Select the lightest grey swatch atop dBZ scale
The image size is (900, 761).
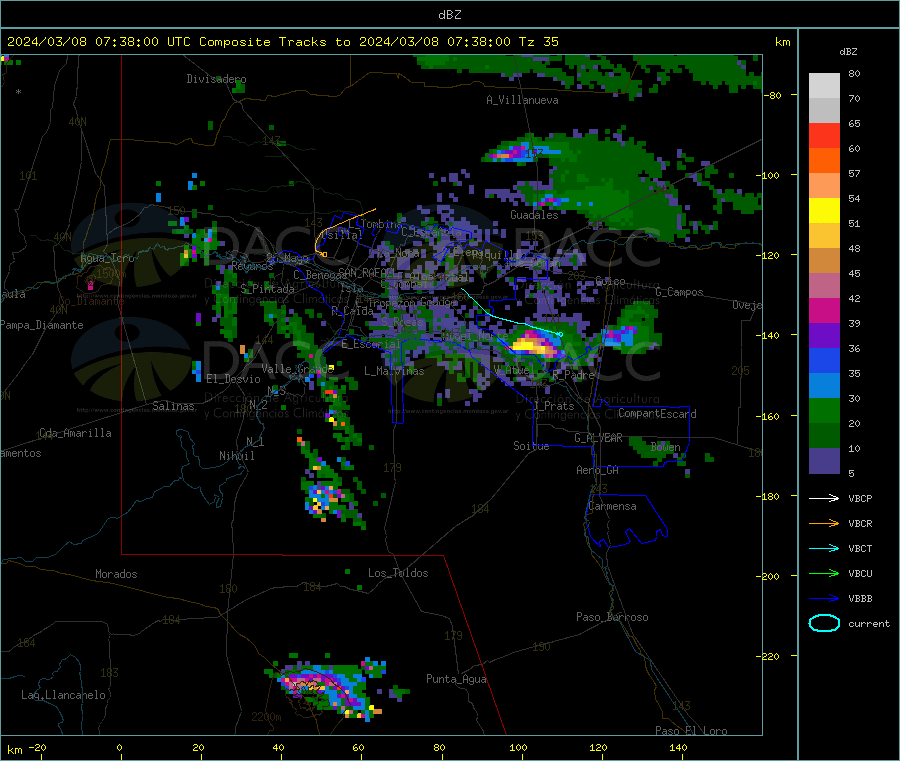coord(824,86)
